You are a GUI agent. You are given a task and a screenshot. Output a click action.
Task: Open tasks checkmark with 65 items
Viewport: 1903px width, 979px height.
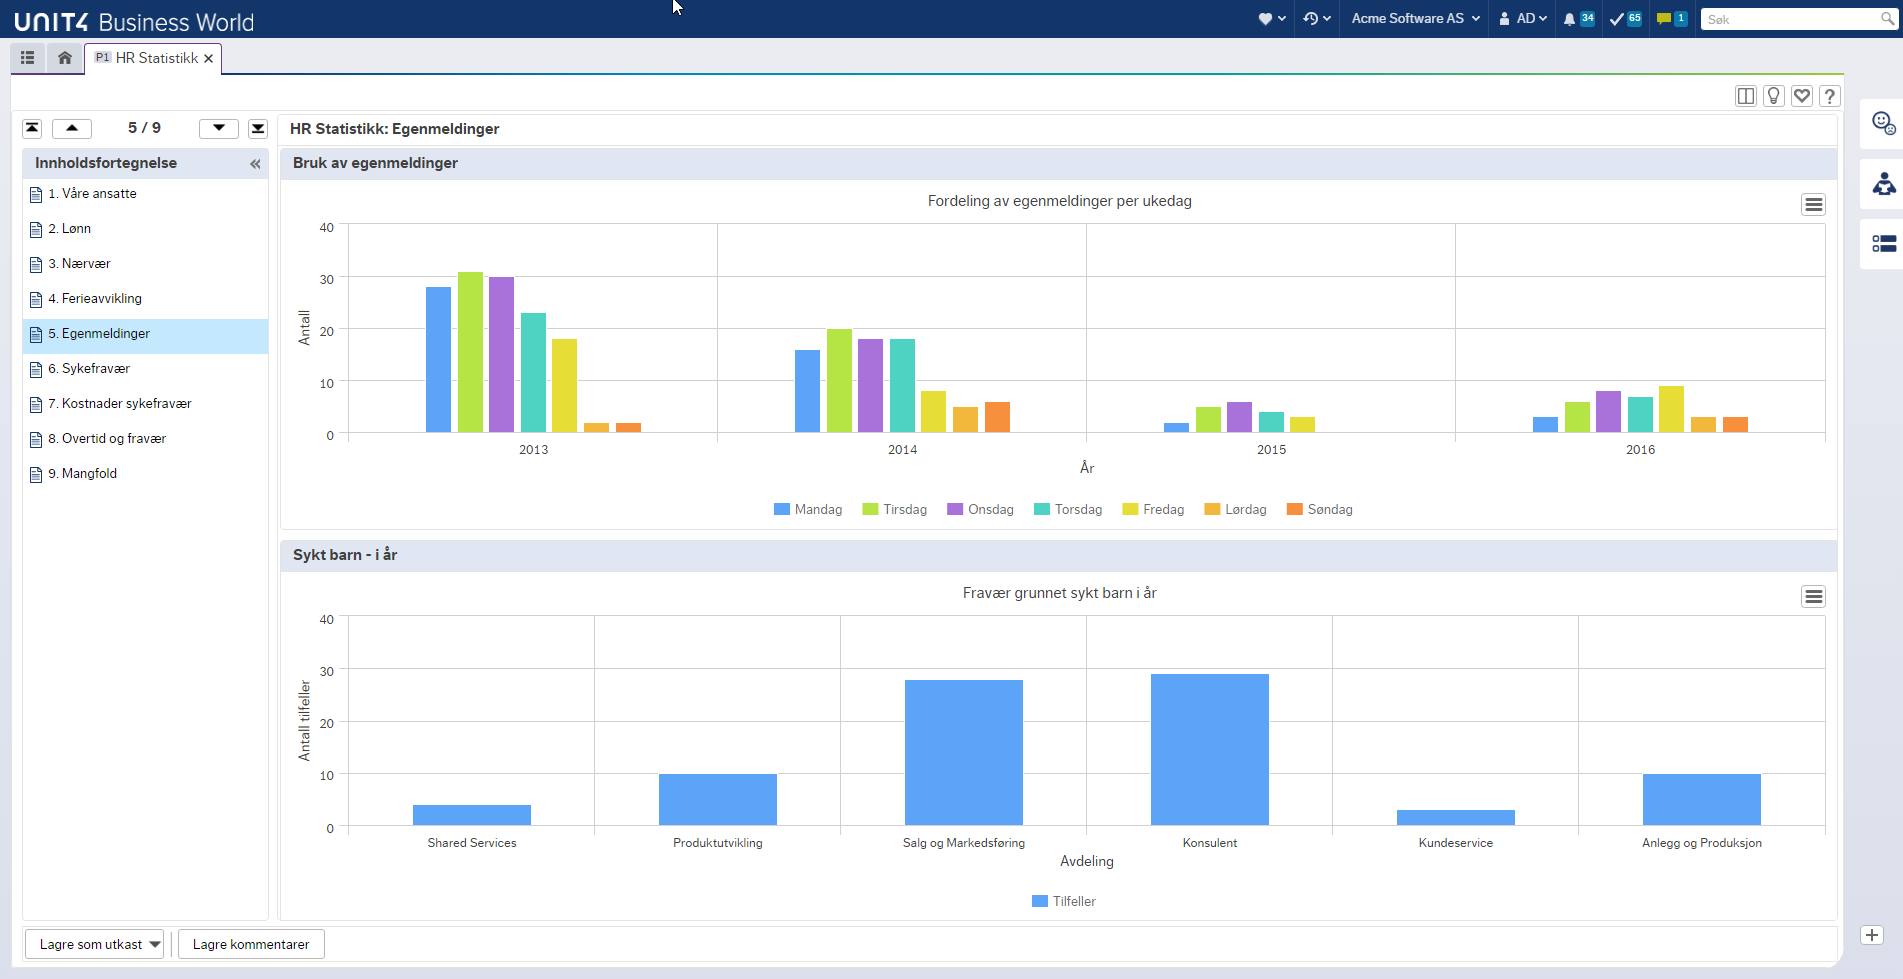tap(1625, 18)
